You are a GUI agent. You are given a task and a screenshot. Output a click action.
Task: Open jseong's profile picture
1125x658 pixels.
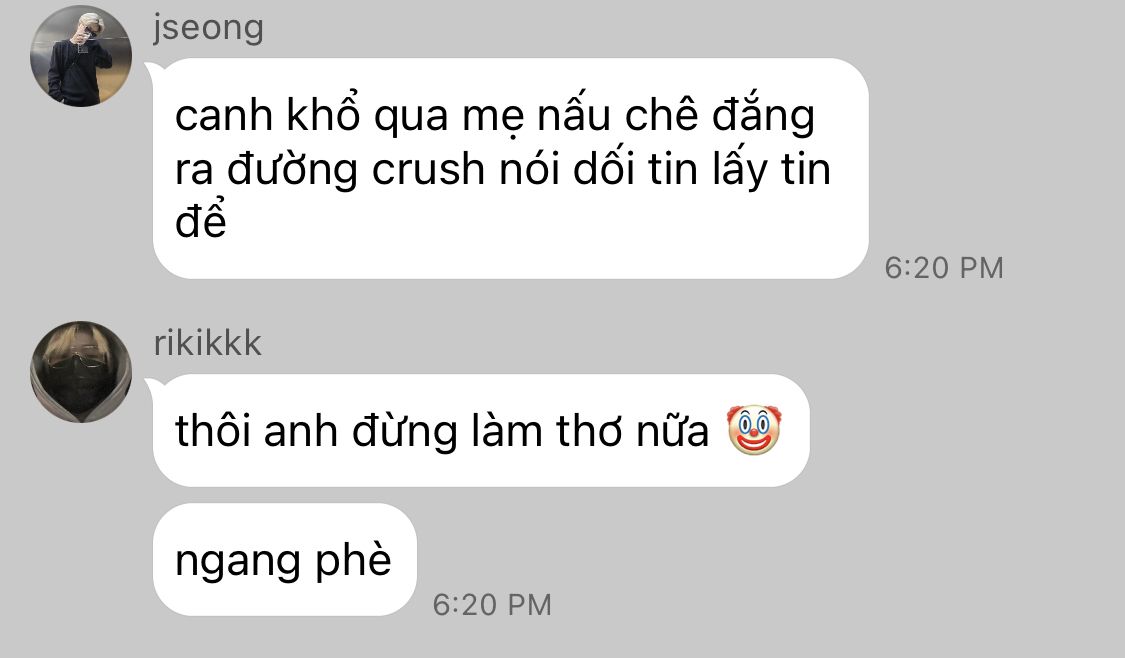(81, 56)
